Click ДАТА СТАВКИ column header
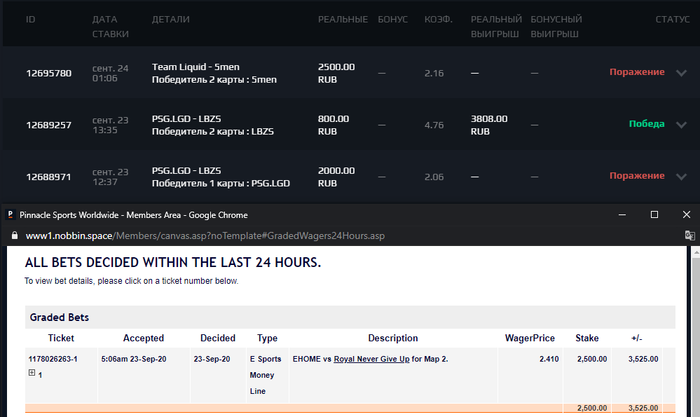Viewport: 700px width, 417px height. click(x=110, y=26)
